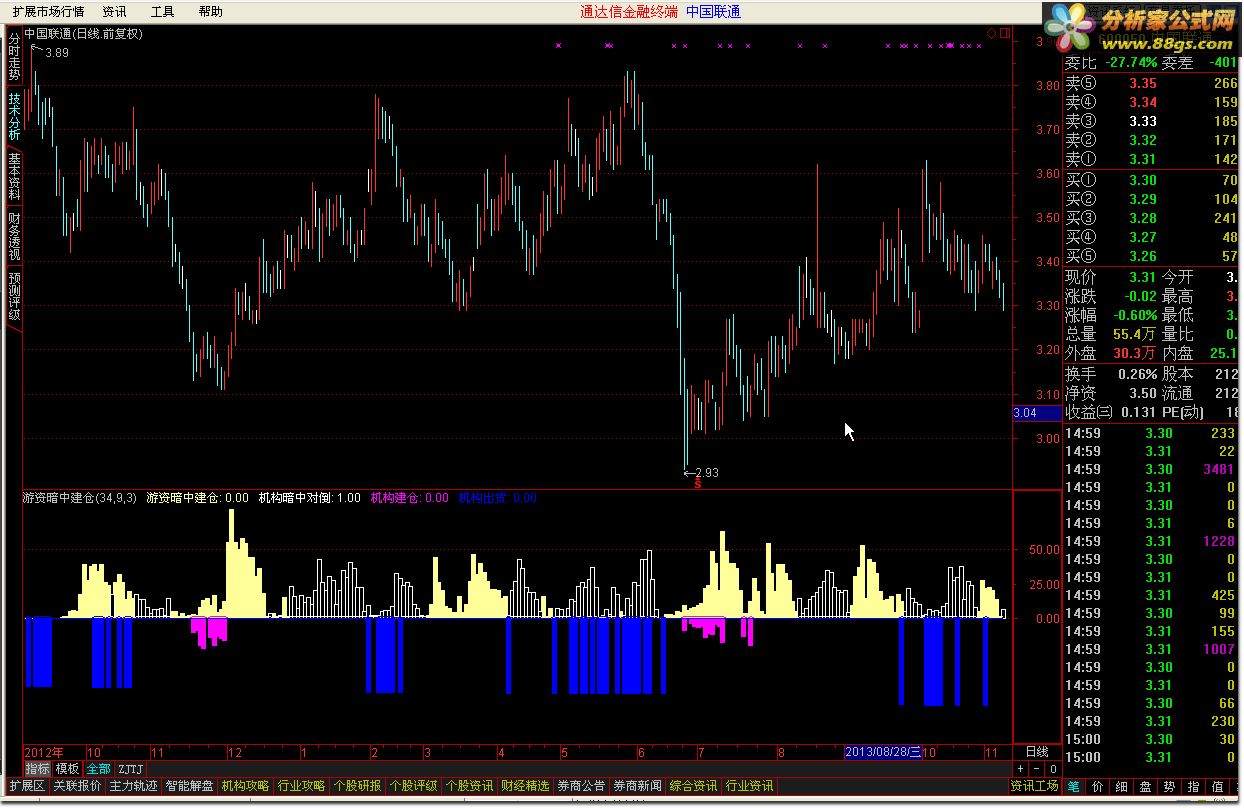Select the 笔 tab under the tick list

[1074, 787]
